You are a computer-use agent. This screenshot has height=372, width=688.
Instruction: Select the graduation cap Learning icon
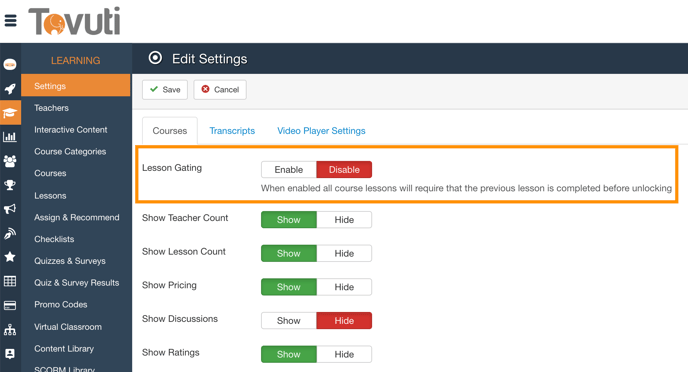tap(10, 113)
